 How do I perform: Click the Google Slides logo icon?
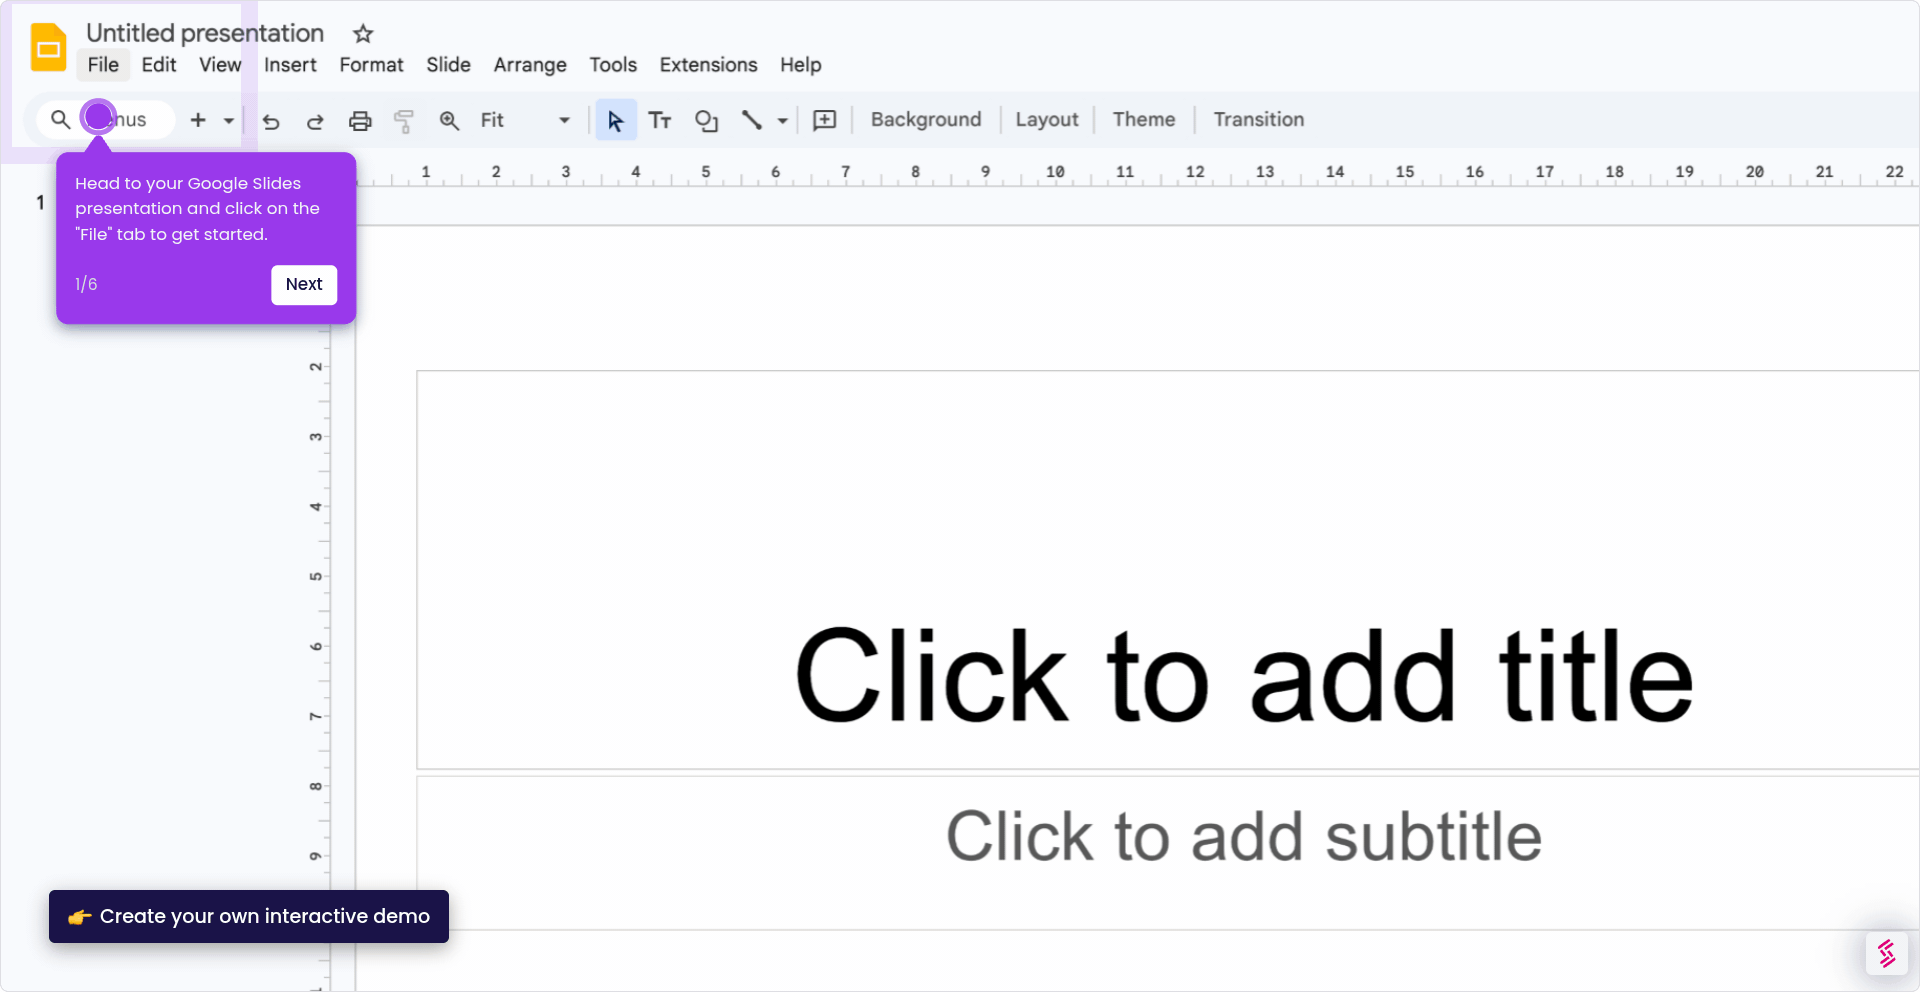[48, 47]
